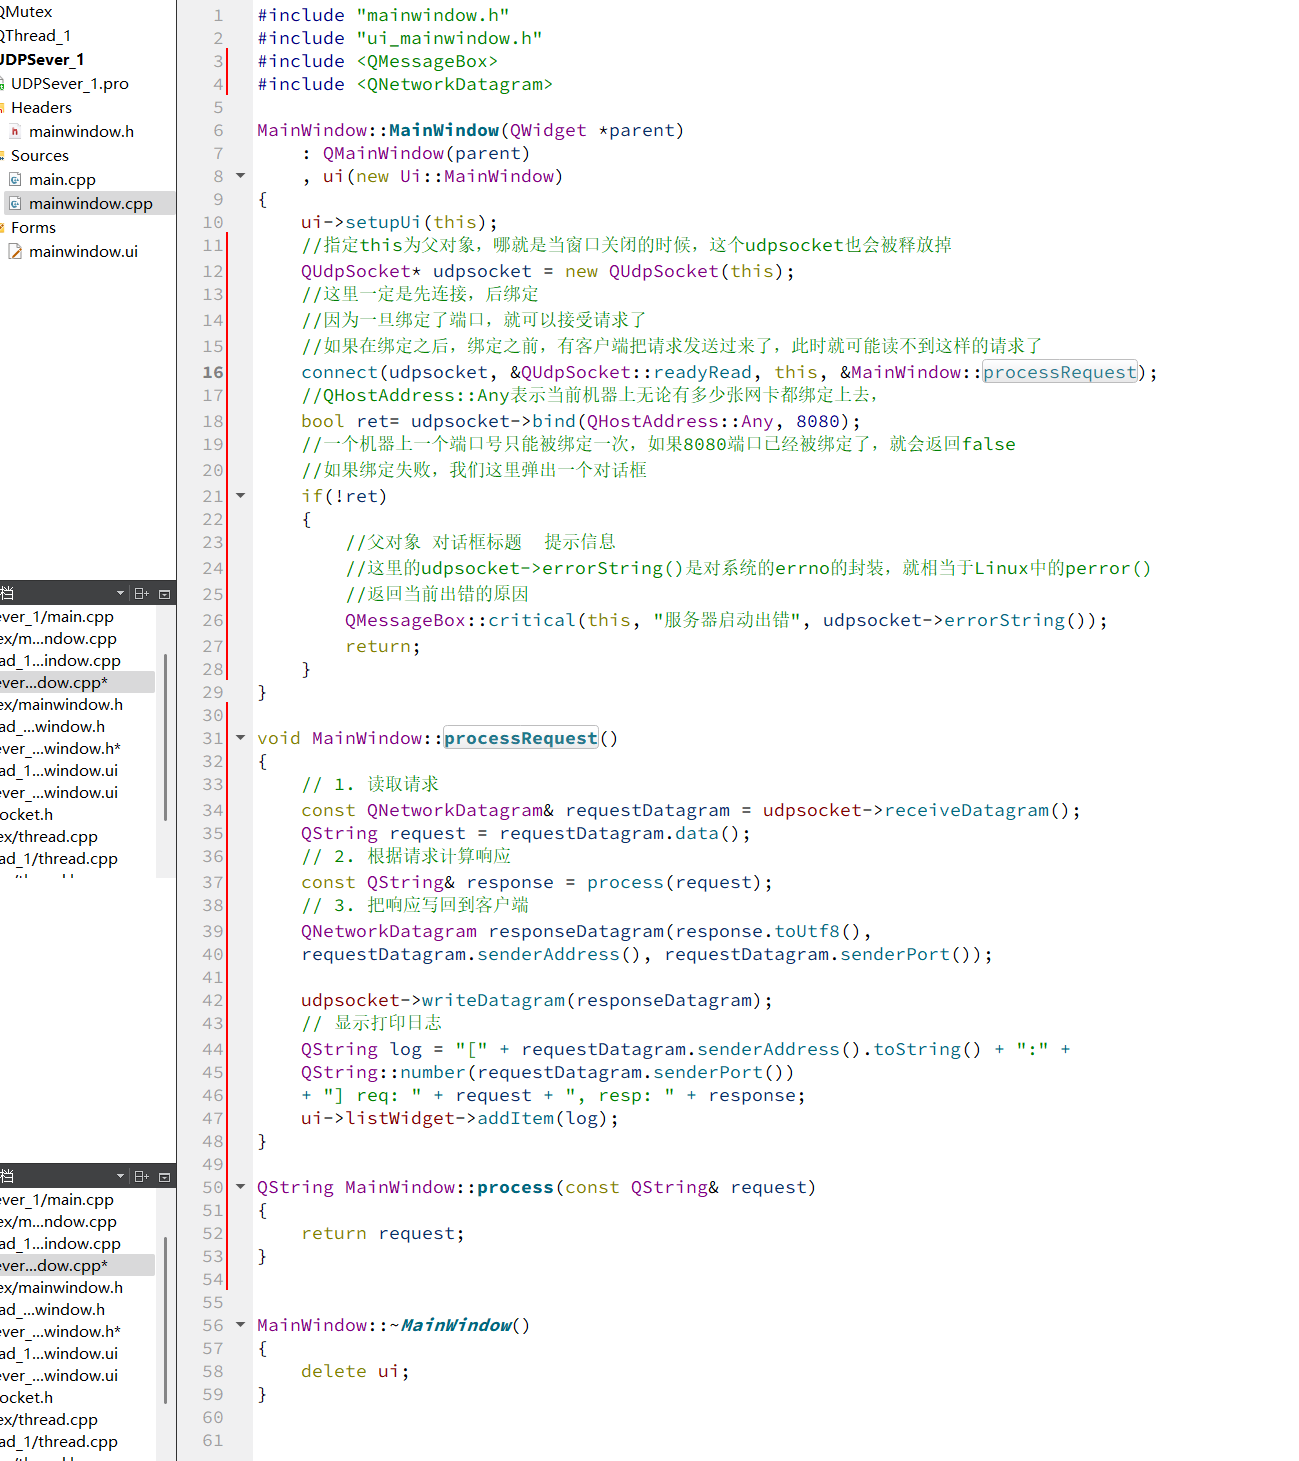Collapse processRequest function fold at line 31
The height and width of the screenshot is (1461, 1299).
pos(240,737)
